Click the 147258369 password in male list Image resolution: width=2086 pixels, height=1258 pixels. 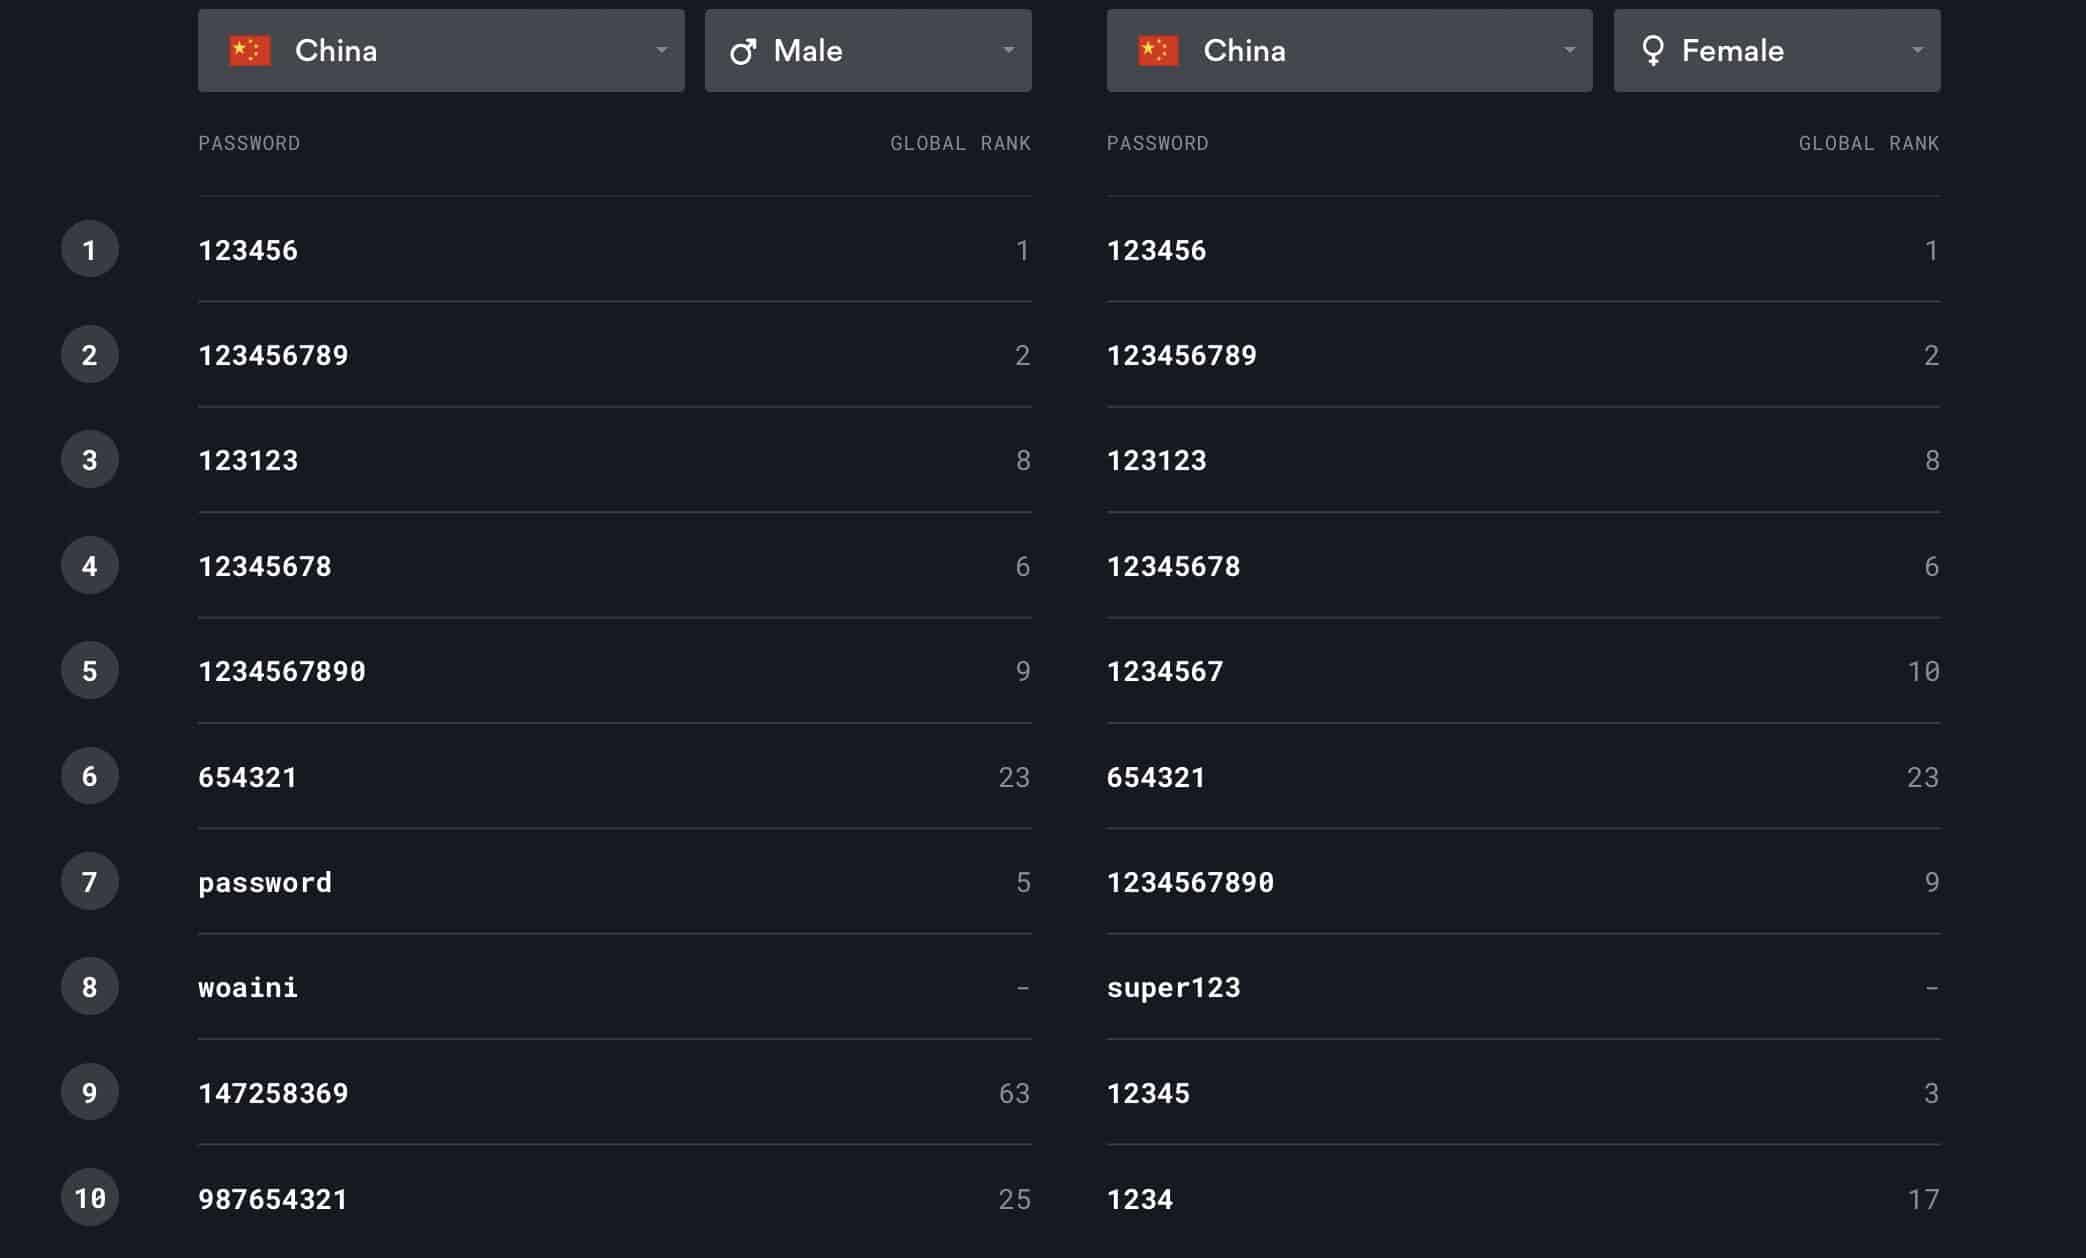(273, 1093)
